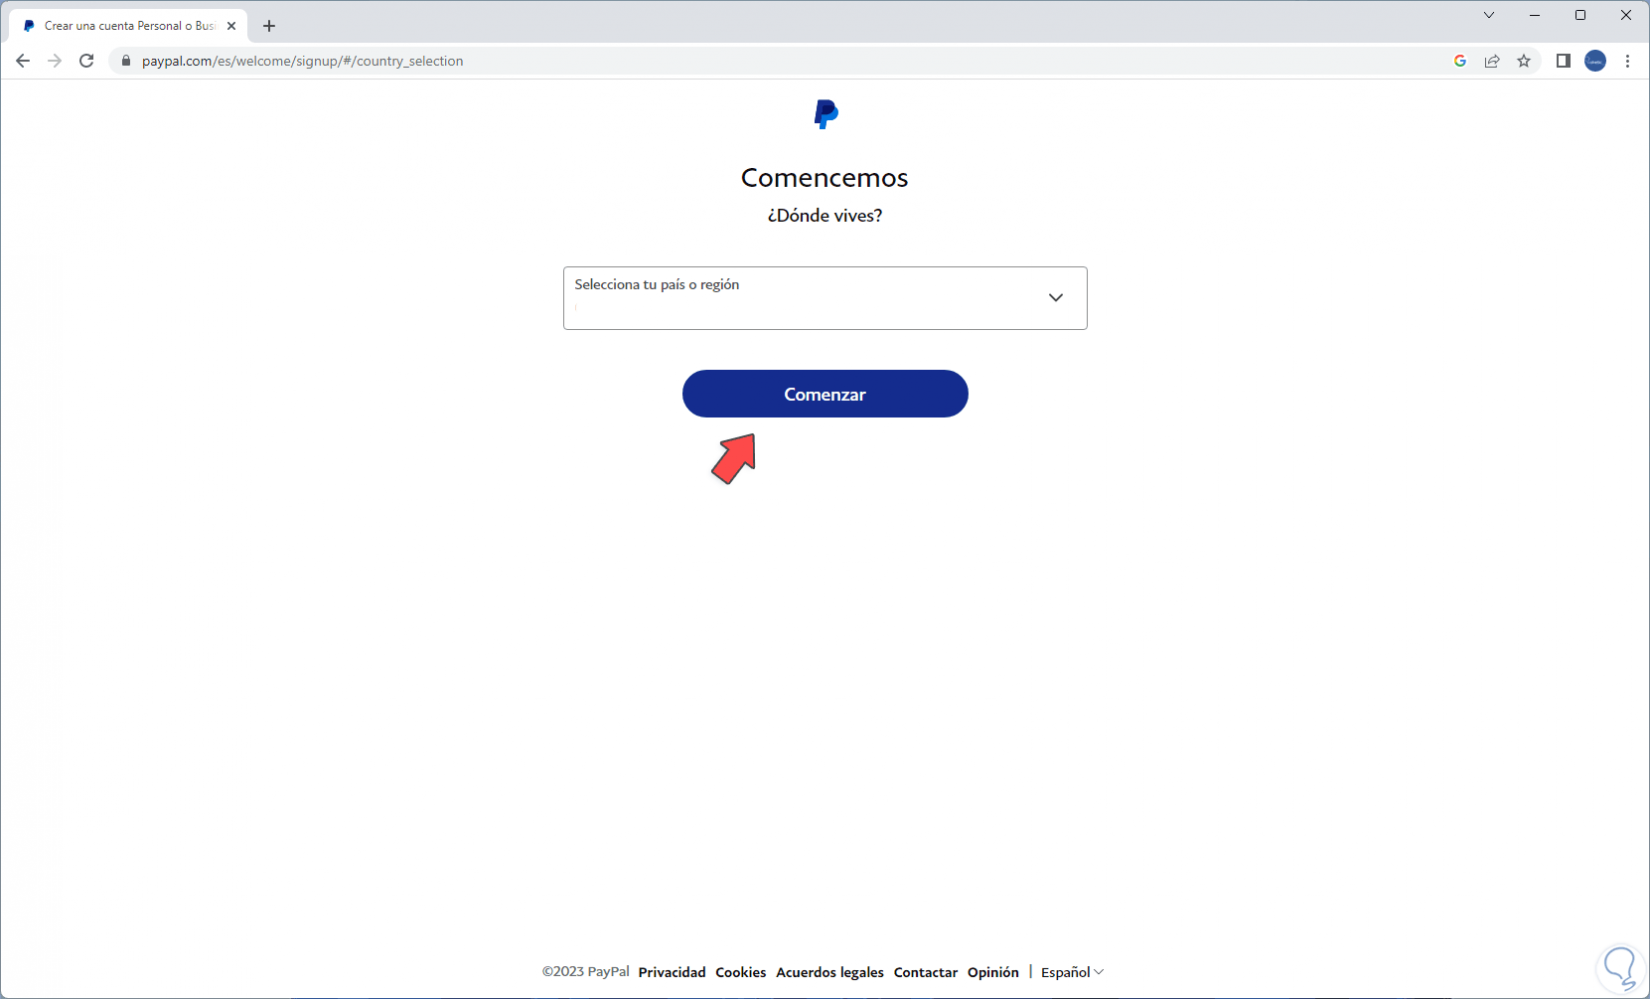Open a new browser tab
This screenshot has height=999, width=1650.
coord(269,26)
